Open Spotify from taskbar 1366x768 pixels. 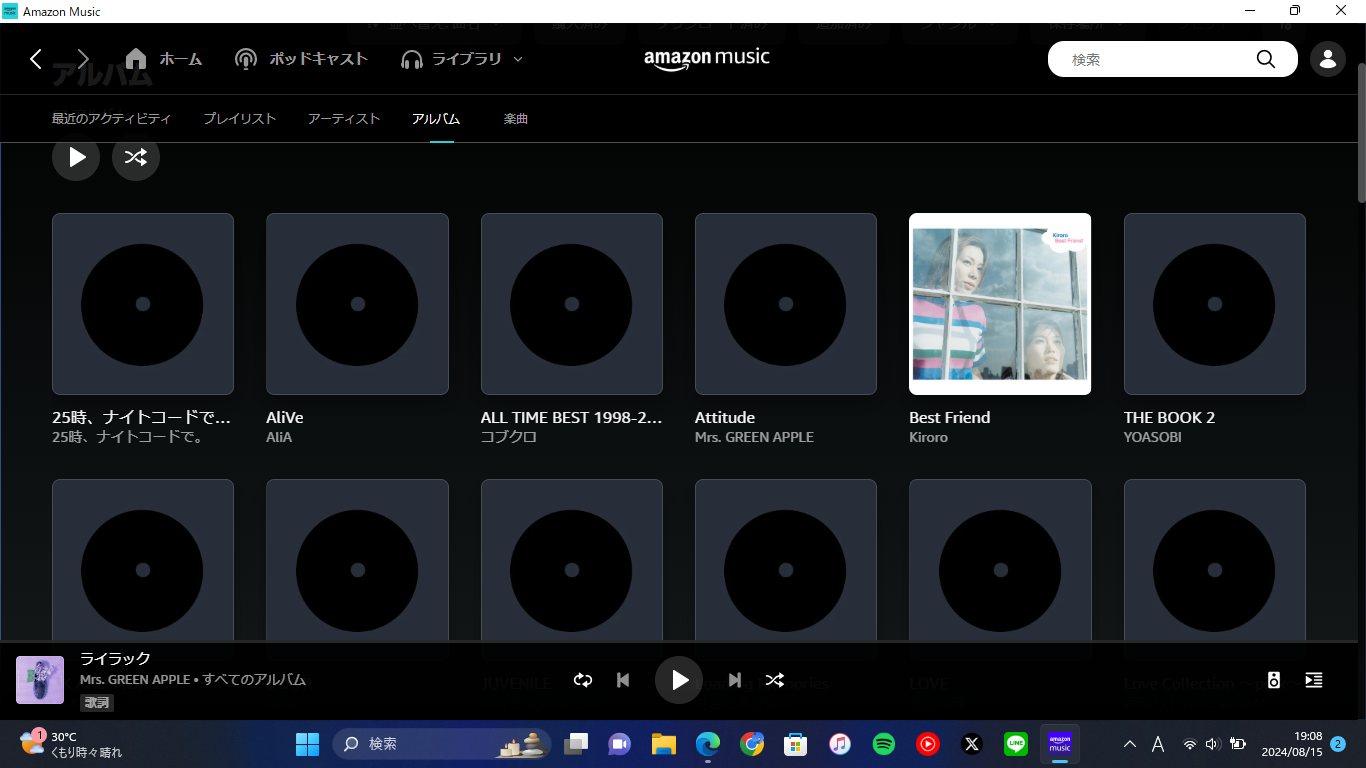tap(884, 744)
